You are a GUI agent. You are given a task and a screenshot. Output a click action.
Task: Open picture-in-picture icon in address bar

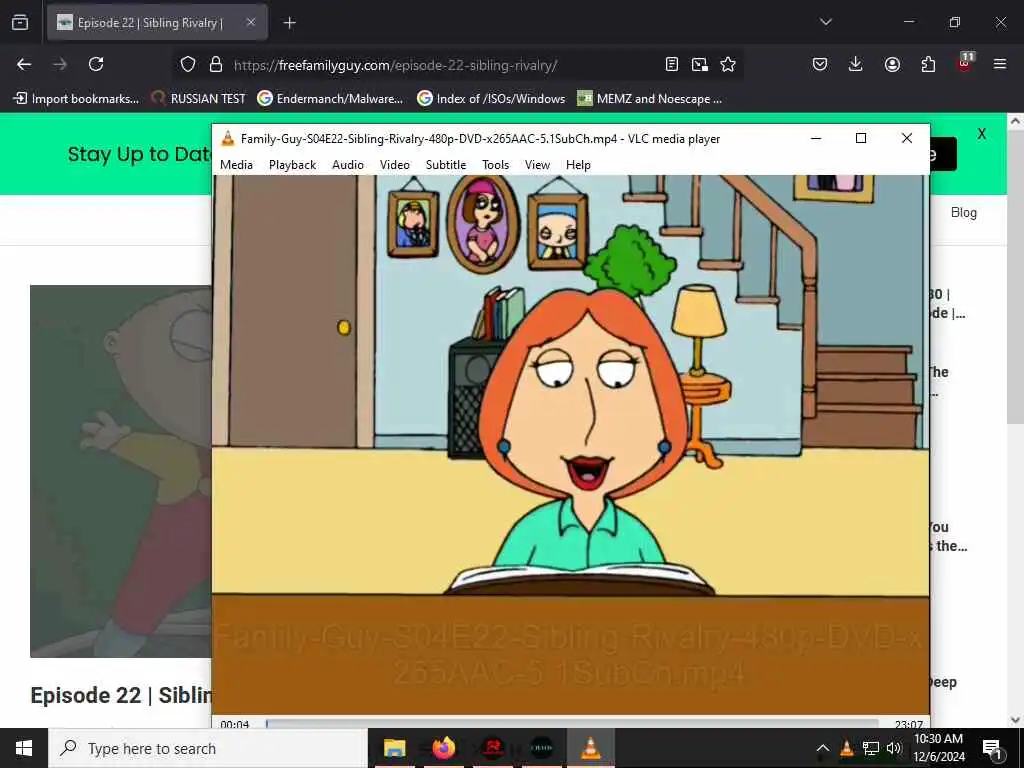click(x=699, y=64)
